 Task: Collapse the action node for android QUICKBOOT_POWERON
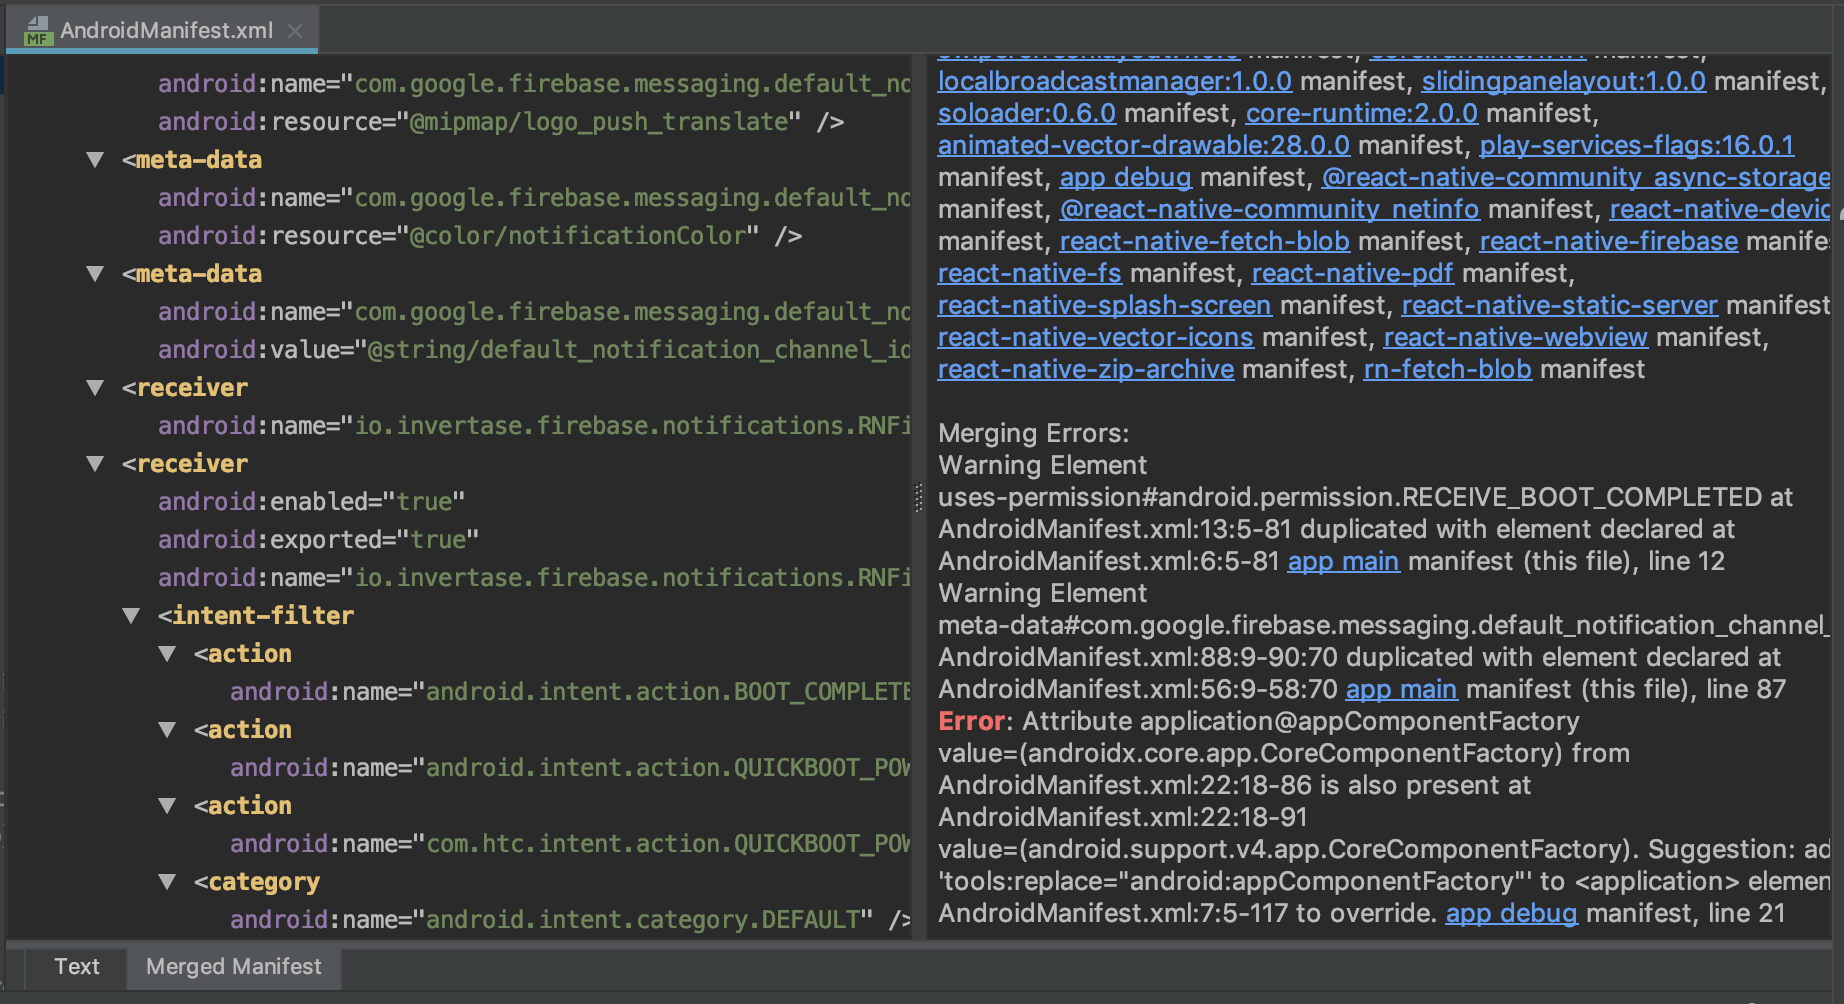[x=167, y=729]
